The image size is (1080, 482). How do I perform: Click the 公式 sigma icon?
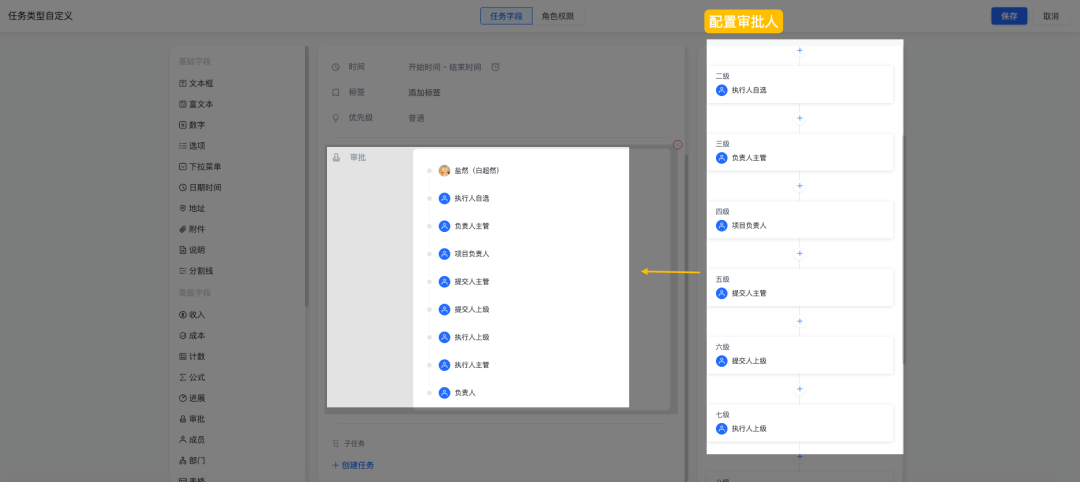(x=182, y=377)
